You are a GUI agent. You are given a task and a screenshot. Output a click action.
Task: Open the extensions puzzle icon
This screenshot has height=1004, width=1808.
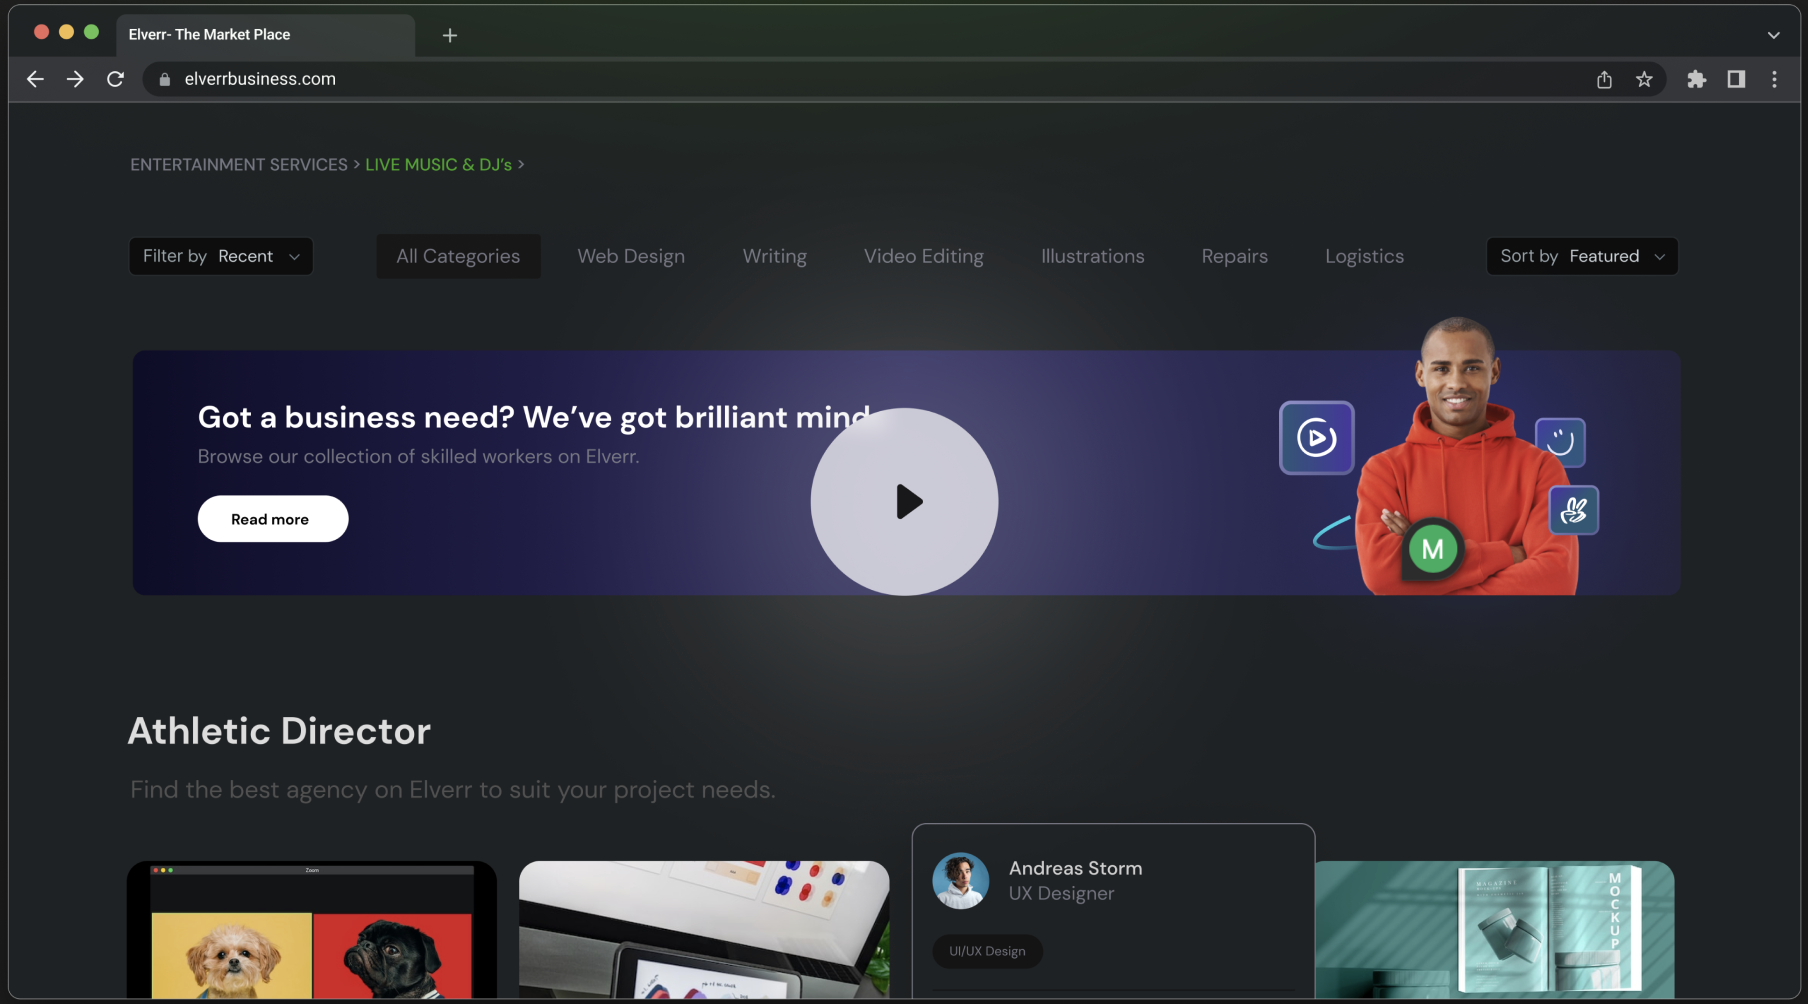pyautogui.click(x=1696, y=79)
